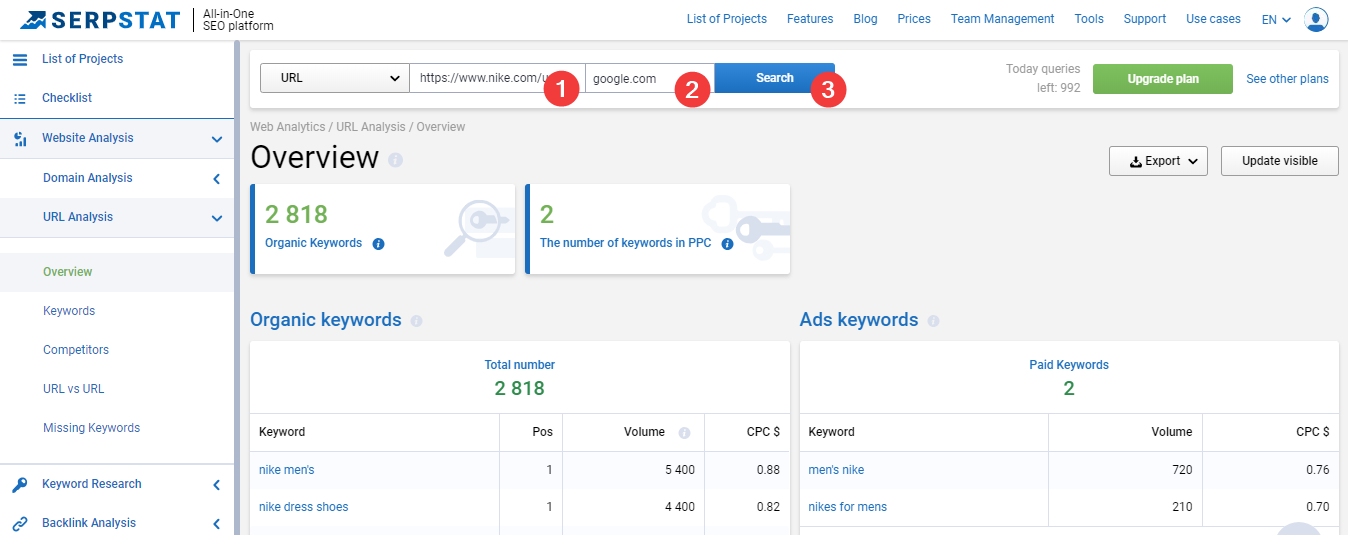
Task: Click the green Upgrade plan button
Action: 1163,79
